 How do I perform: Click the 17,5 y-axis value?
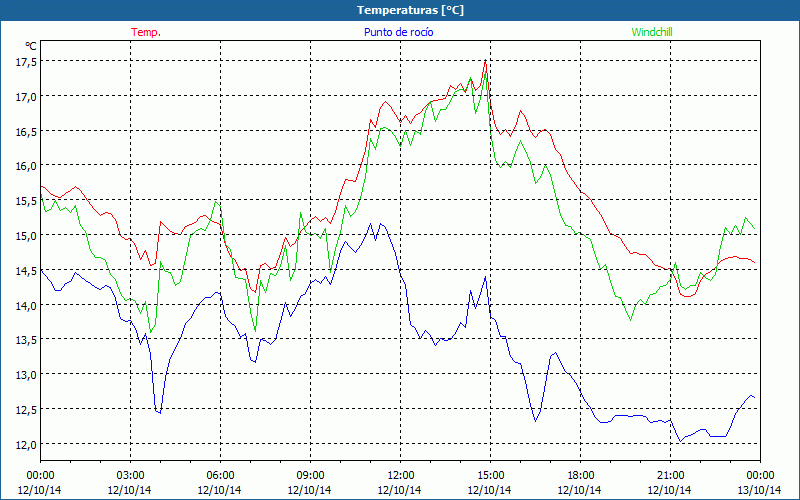26,61
